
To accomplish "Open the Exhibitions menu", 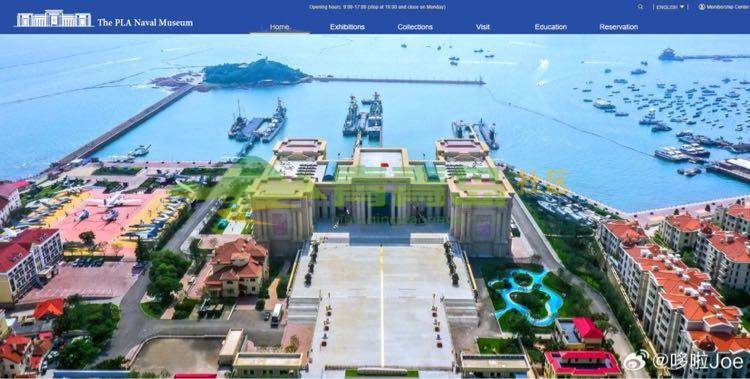I will tap(347, 27).
